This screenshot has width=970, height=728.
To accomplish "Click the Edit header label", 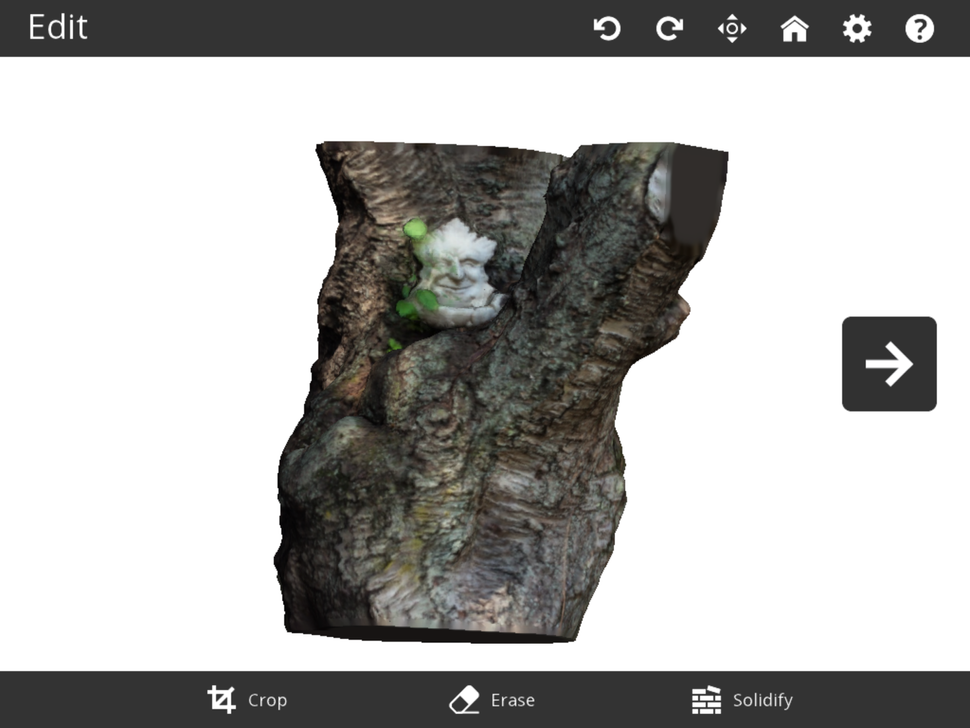I will pyautogui.click(x=57, y=27).
